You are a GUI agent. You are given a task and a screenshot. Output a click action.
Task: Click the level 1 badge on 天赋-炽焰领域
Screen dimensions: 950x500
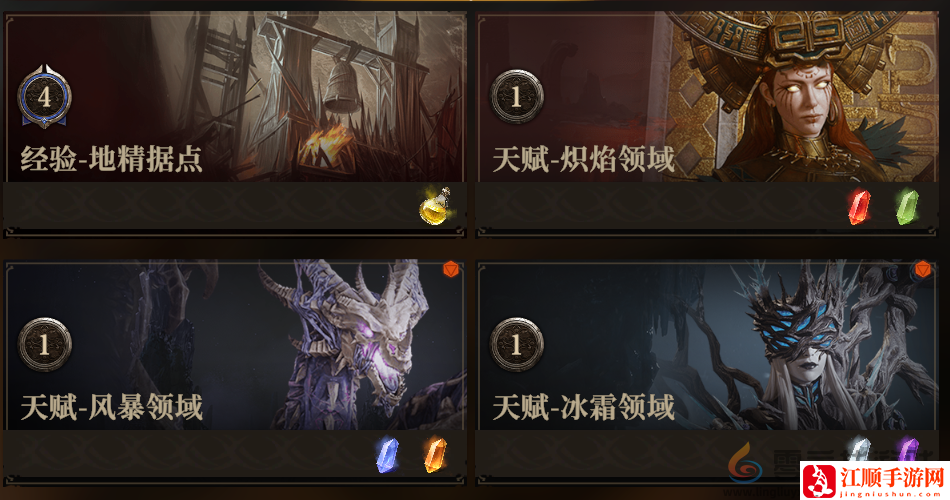[516, 97]
